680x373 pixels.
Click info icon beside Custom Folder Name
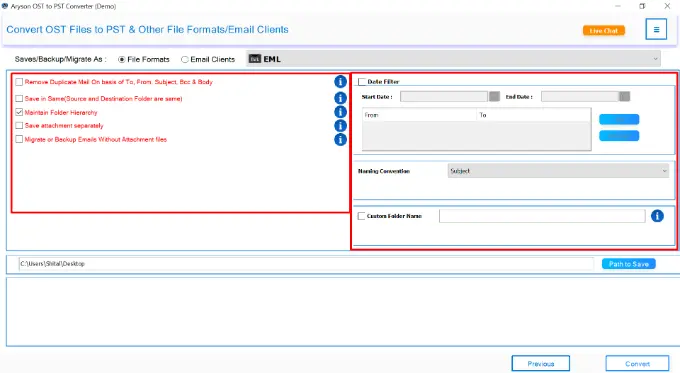pos(657,216)
